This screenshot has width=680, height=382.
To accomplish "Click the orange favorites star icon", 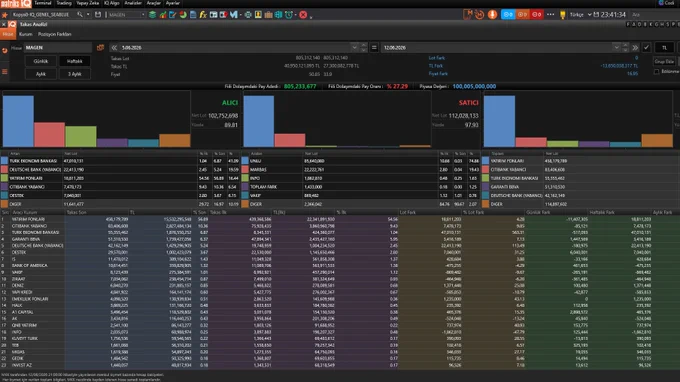I will (x=5, y=15).
